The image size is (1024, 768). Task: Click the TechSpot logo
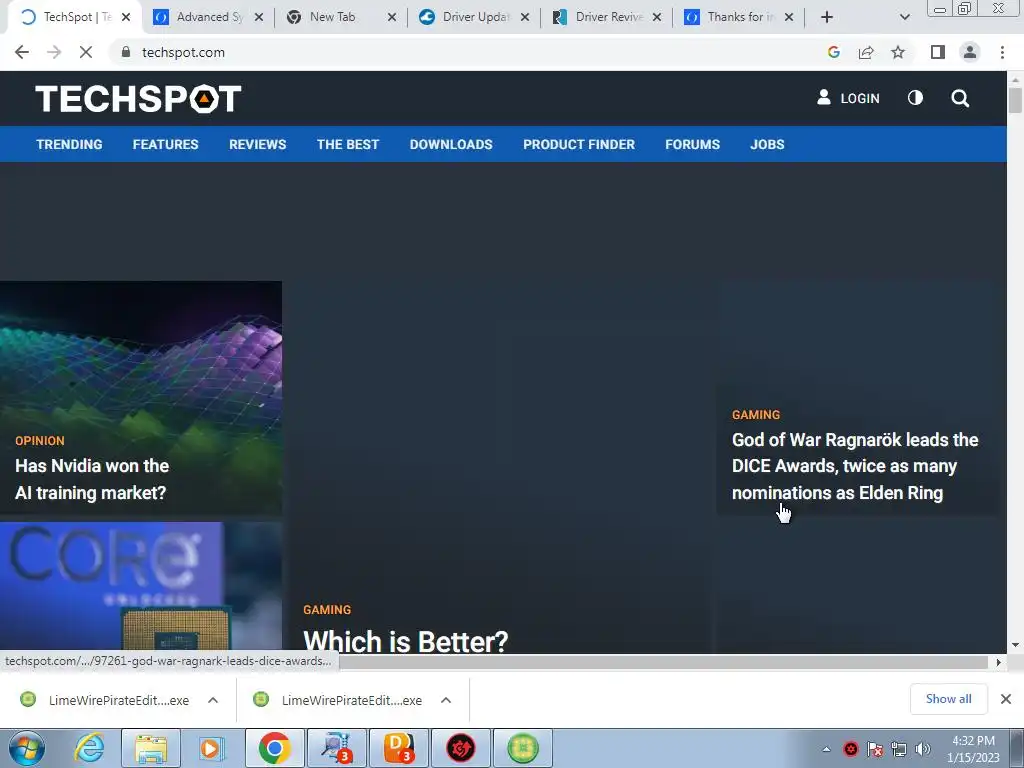coord(138,99)
